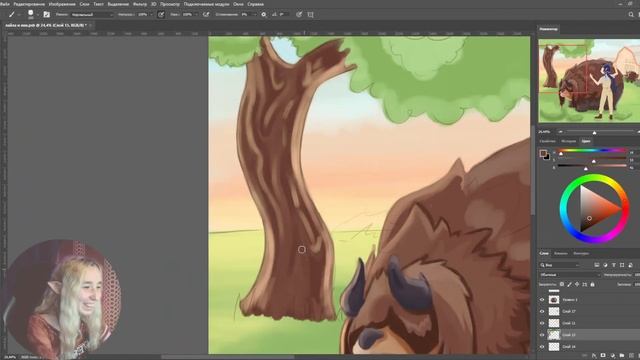Click the Navigator panel tab
This screenshot has width=640, height=360.
[549, 29]
